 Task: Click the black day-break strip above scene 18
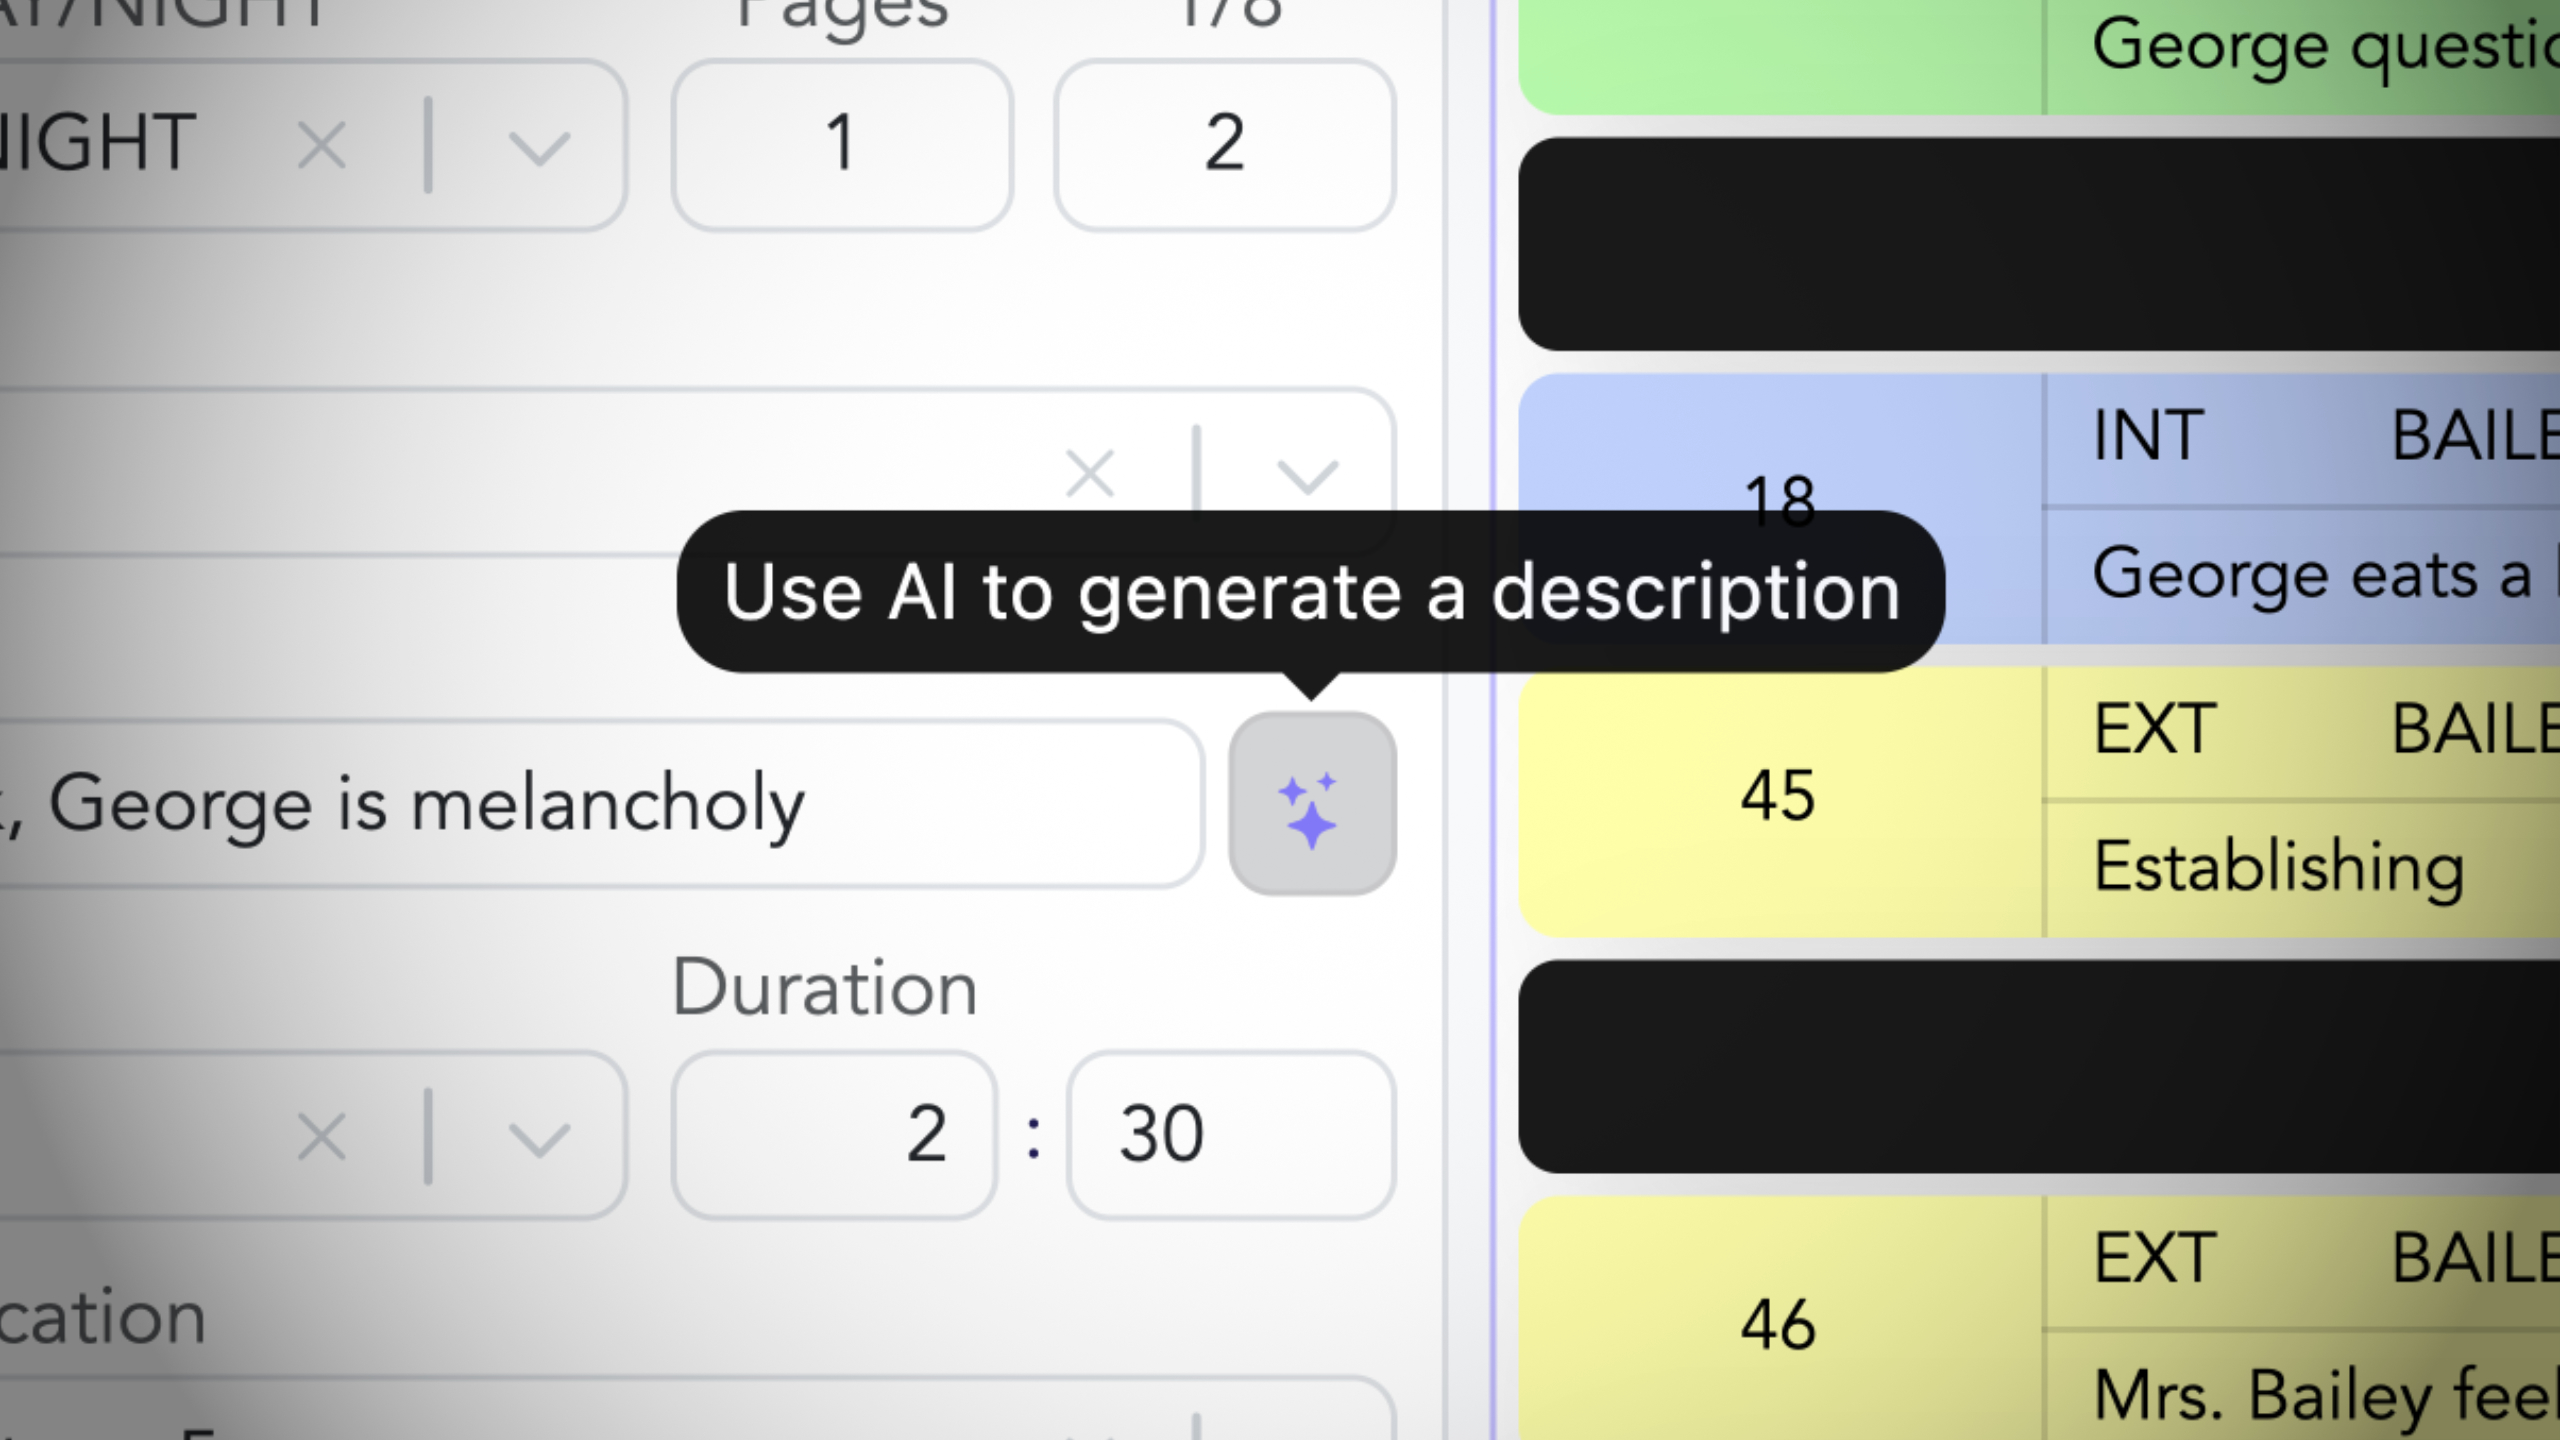pyautogui.click(x=2039, y=244)
